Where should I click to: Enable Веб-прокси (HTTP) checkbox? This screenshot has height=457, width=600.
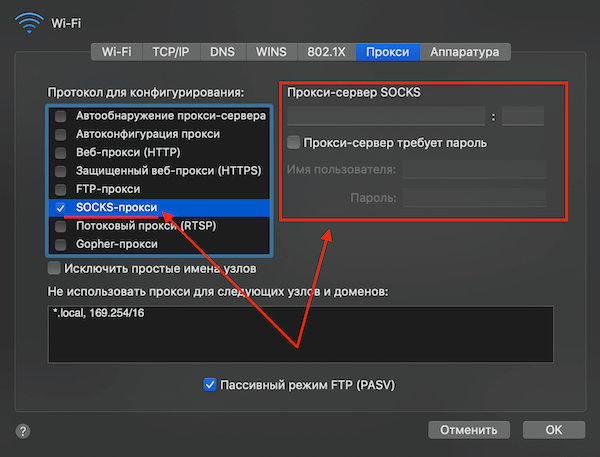[61, 153]
